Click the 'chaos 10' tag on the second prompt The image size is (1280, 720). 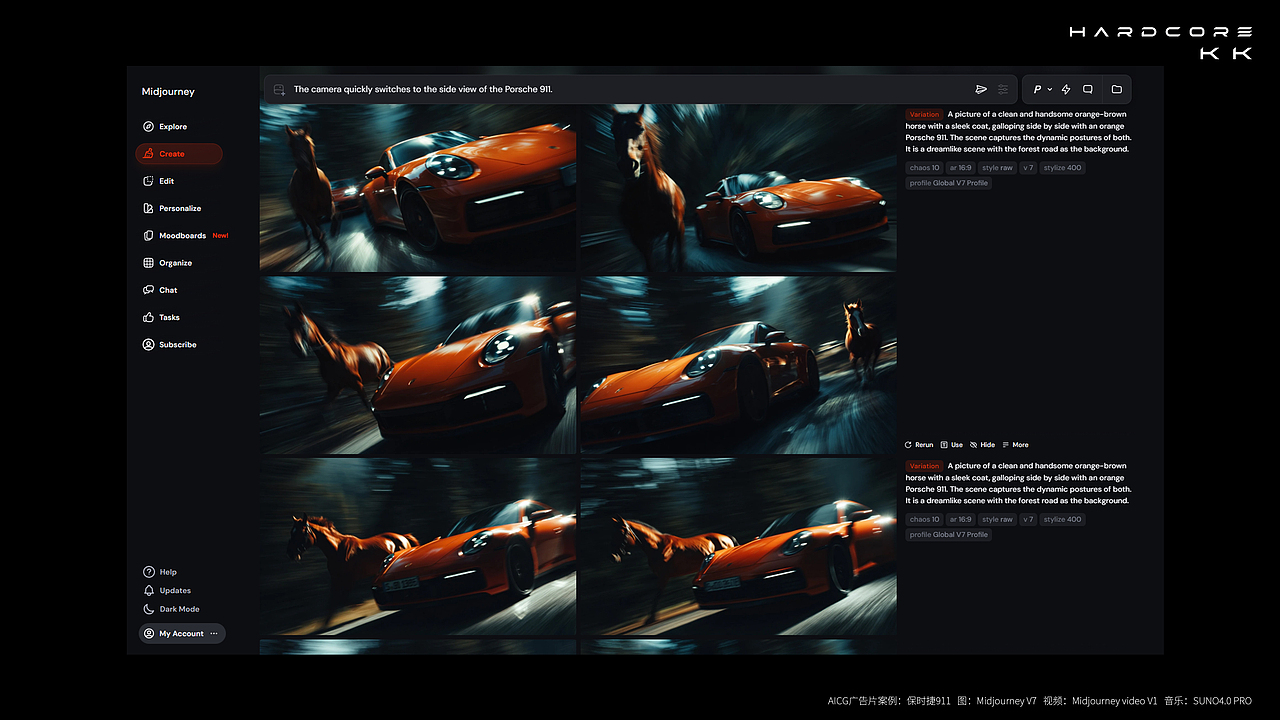click(925, 519)
